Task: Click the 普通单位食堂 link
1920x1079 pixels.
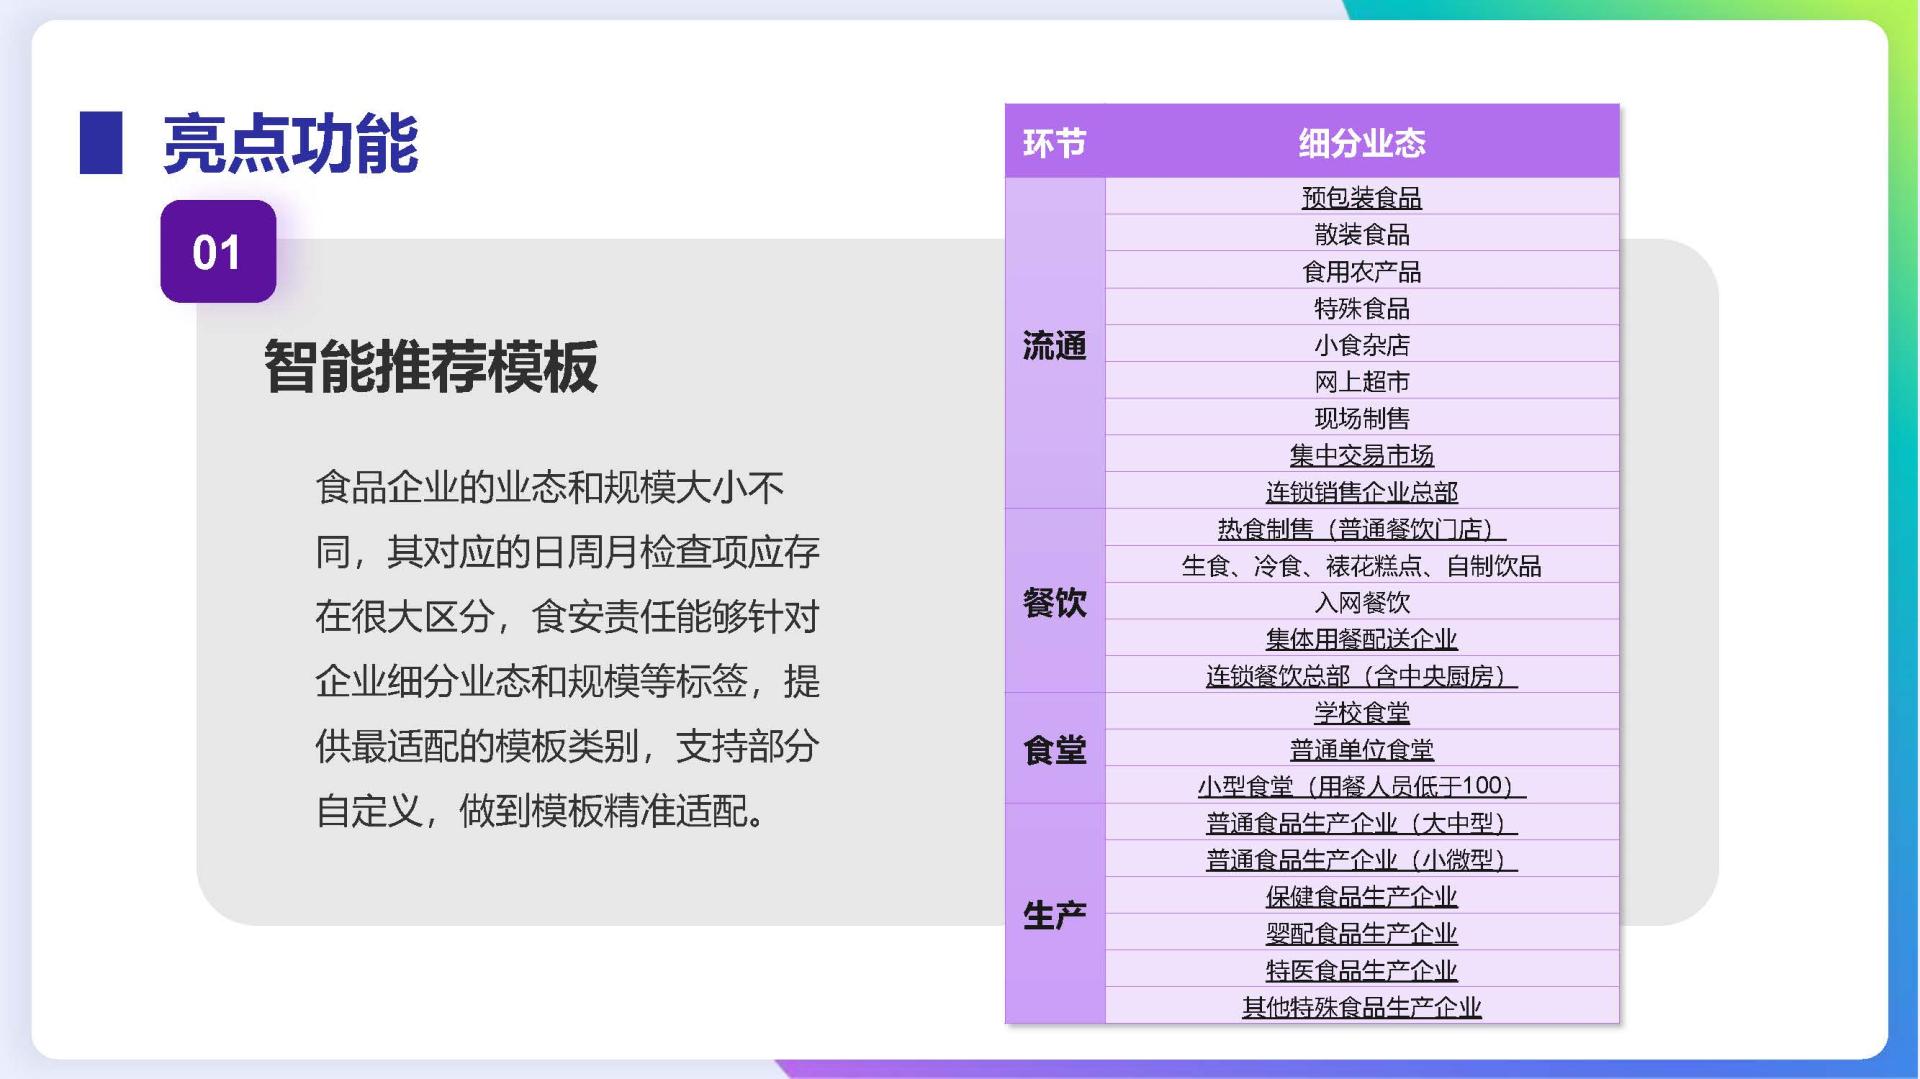Action: pos(1361,750)
